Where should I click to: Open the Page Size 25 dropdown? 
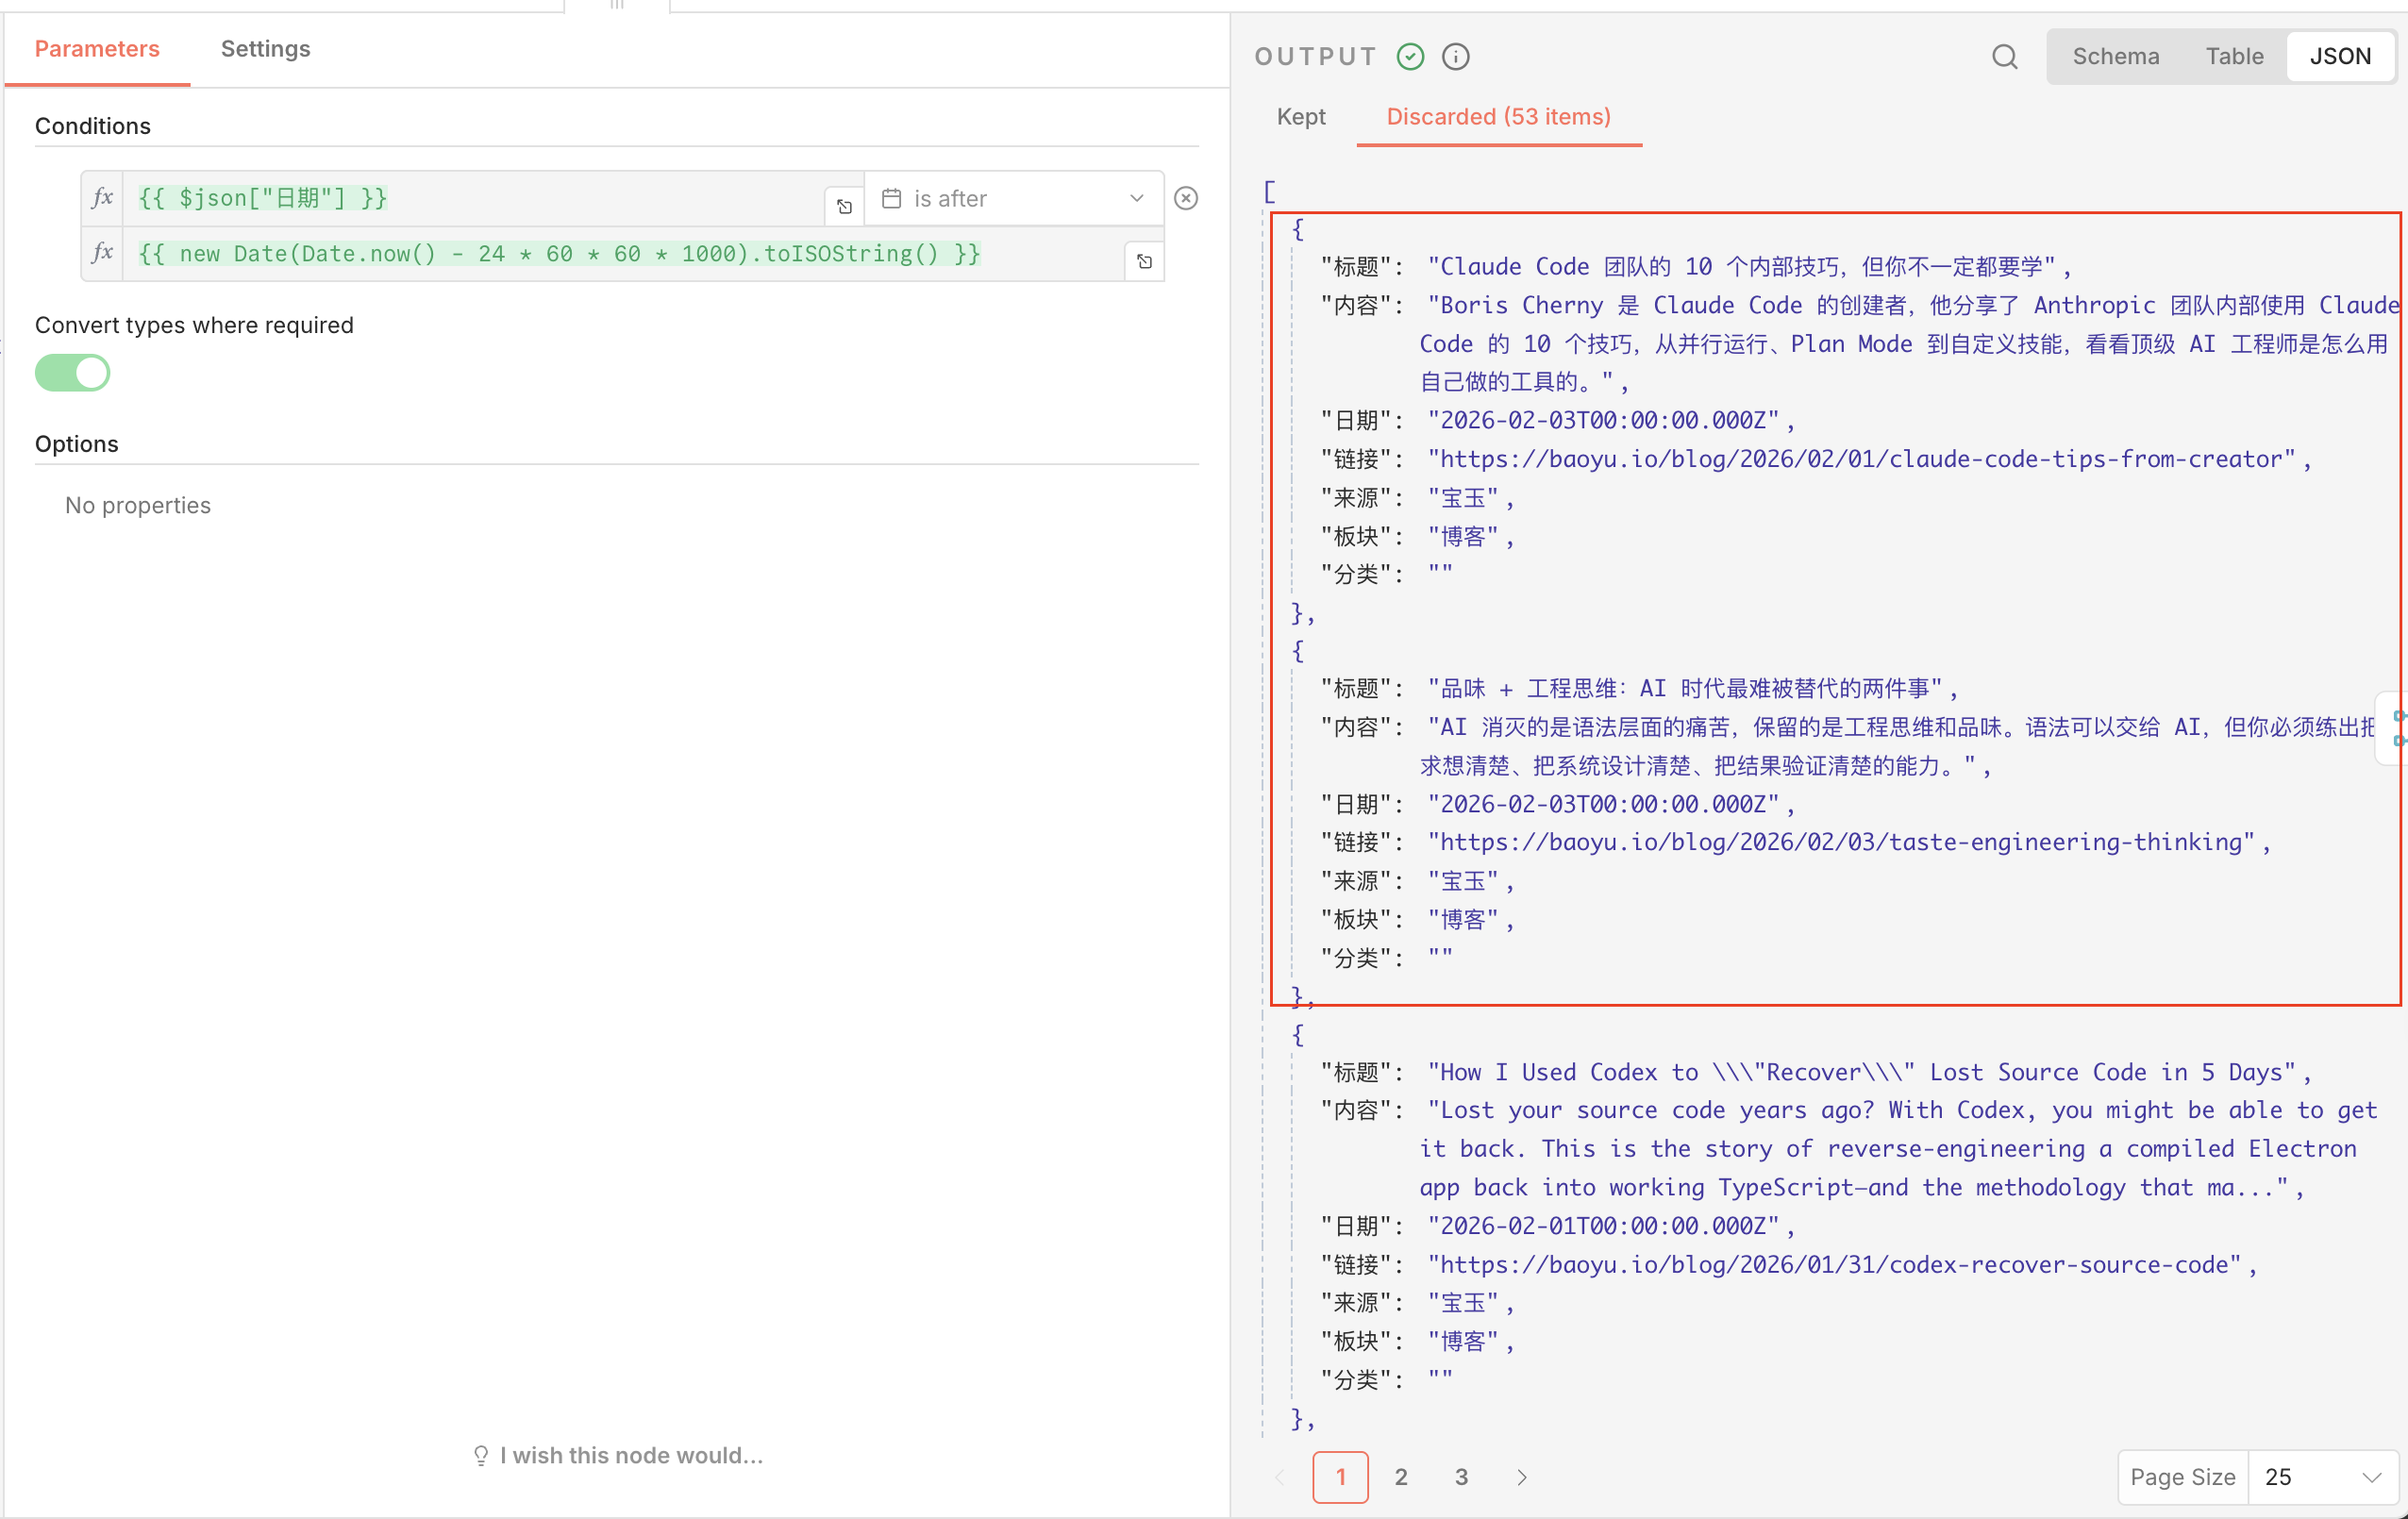(x=2321, y=1476)
